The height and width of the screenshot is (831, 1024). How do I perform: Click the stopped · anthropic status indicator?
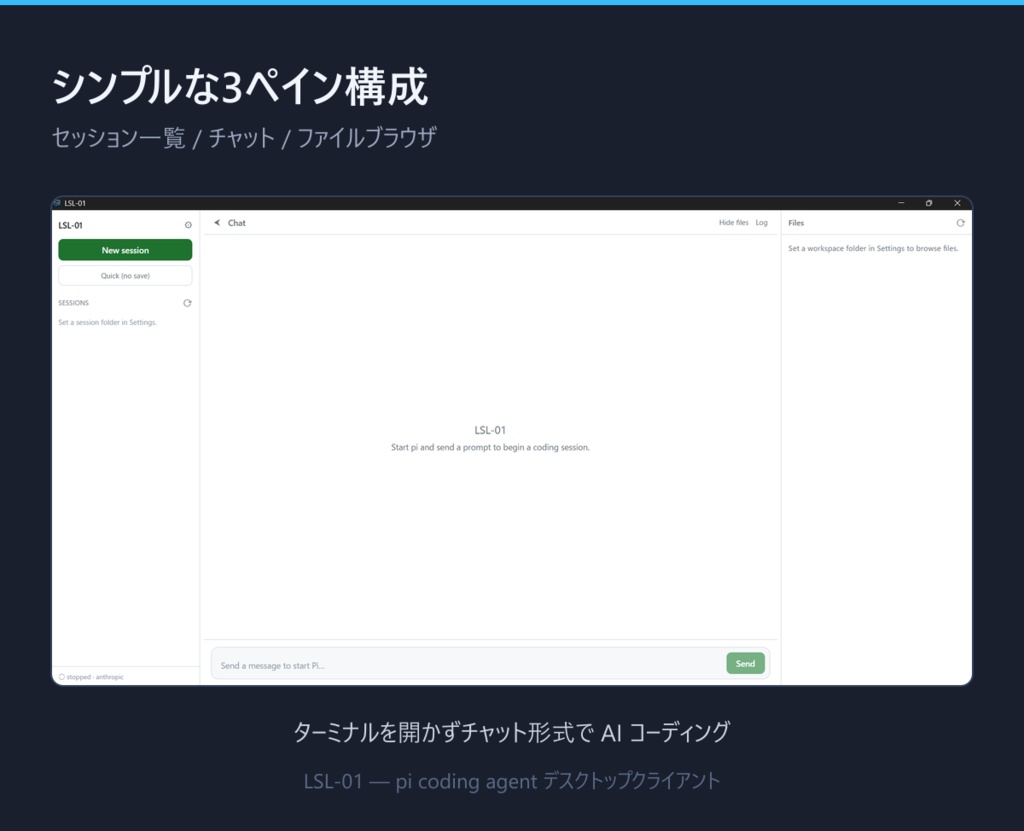pyautogui.click(x=91, y=677)
